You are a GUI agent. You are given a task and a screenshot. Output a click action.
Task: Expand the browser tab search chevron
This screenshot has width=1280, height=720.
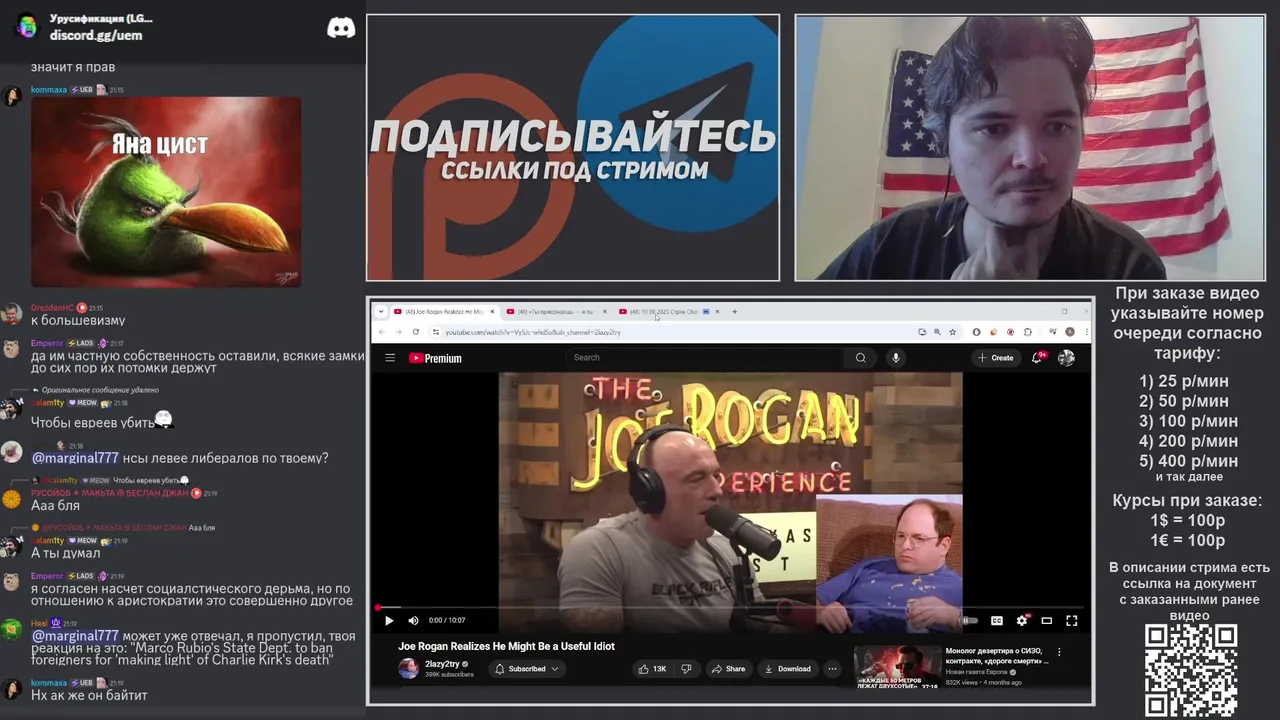pyautogui.click(x=380, y=312)
